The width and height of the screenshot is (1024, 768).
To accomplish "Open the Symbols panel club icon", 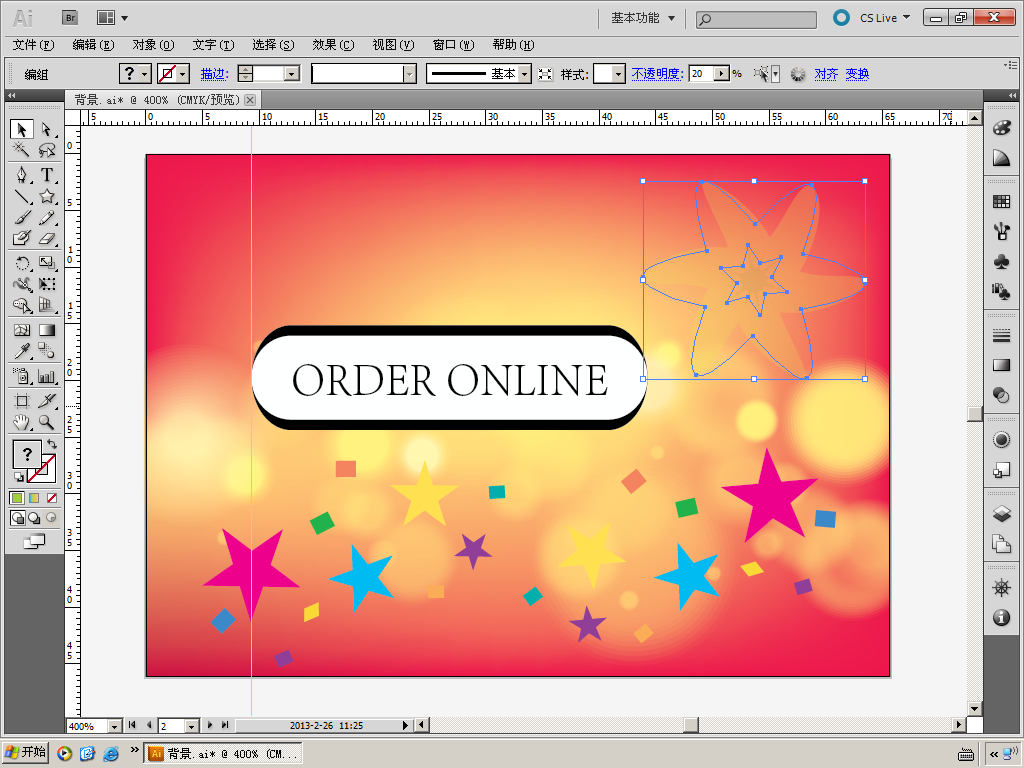I will tap(1001, 261).
